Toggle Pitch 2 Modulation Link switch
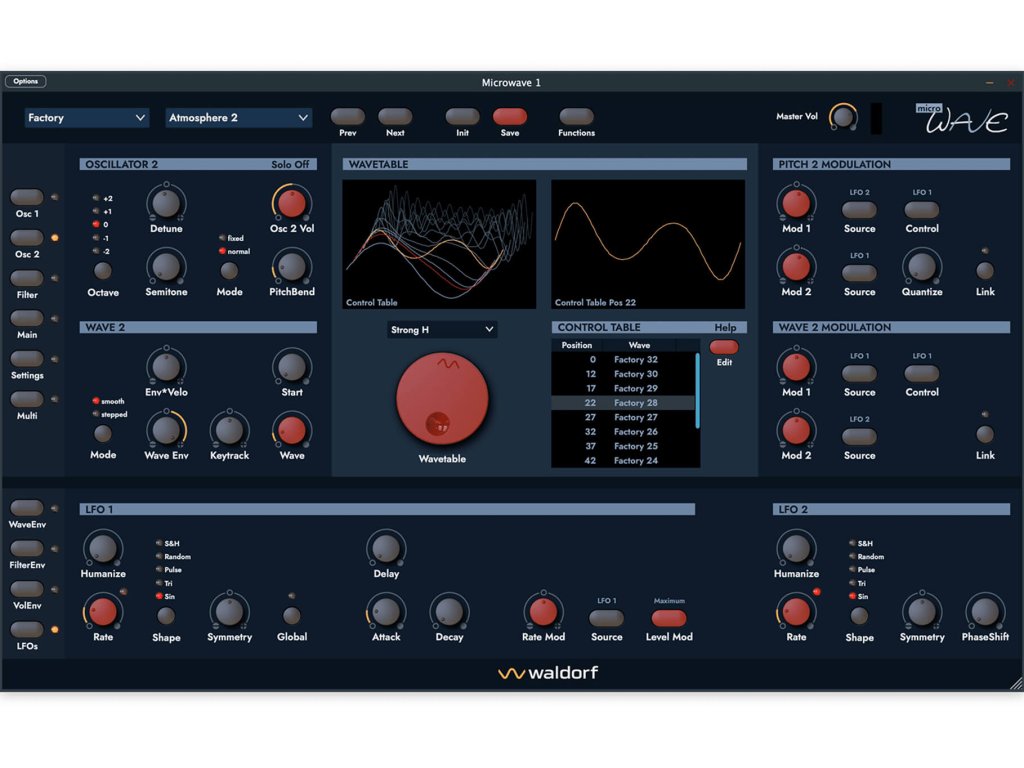 point(985,270)
